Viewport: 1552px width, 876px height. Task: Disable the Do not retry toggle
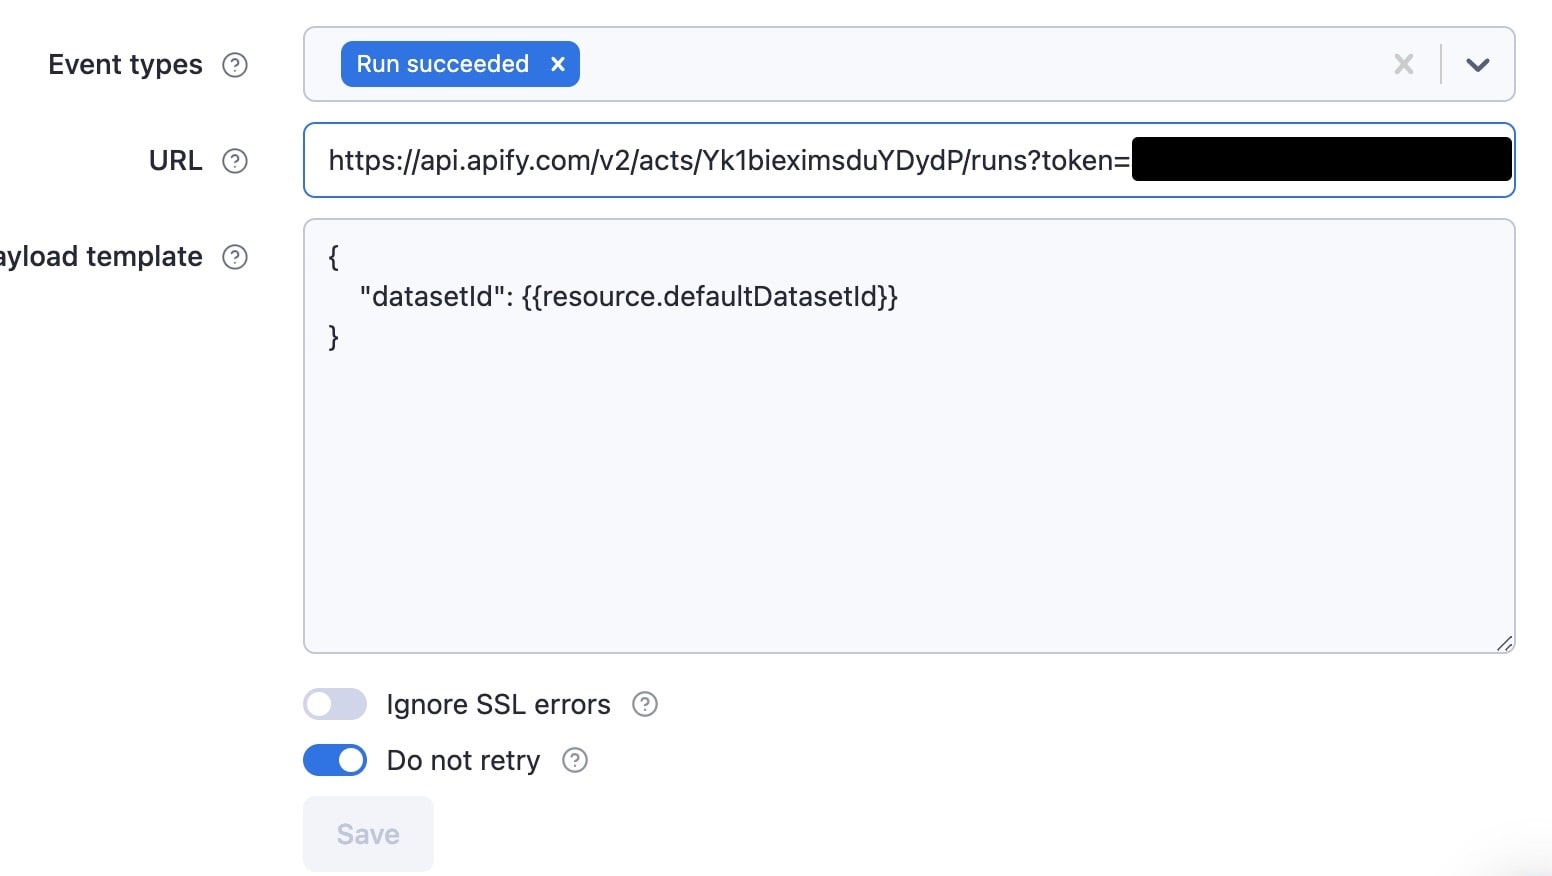tap(334, 760)
